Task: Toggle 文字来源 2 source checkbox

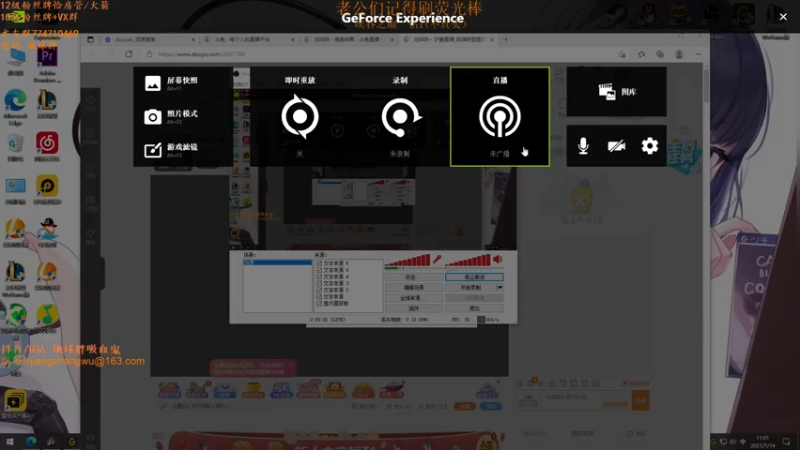Action: pyautogui.click(x=319, y=290)
